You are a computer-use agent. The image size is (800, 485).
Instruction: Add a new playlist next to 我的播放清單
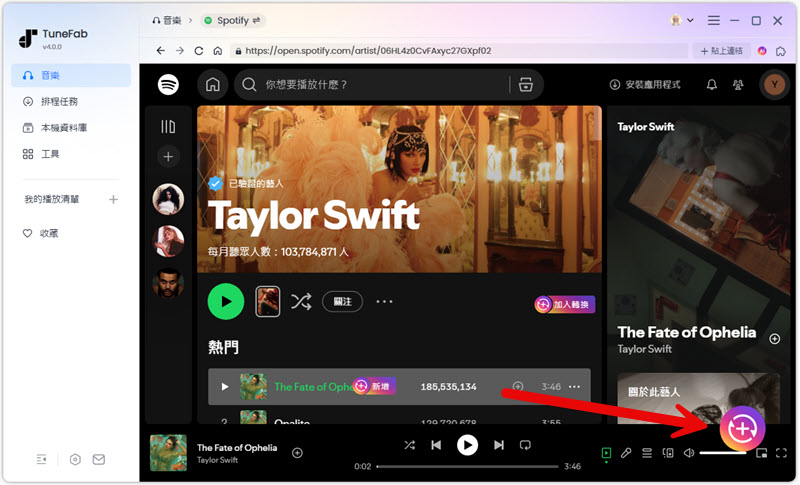[x=113, y=199]
